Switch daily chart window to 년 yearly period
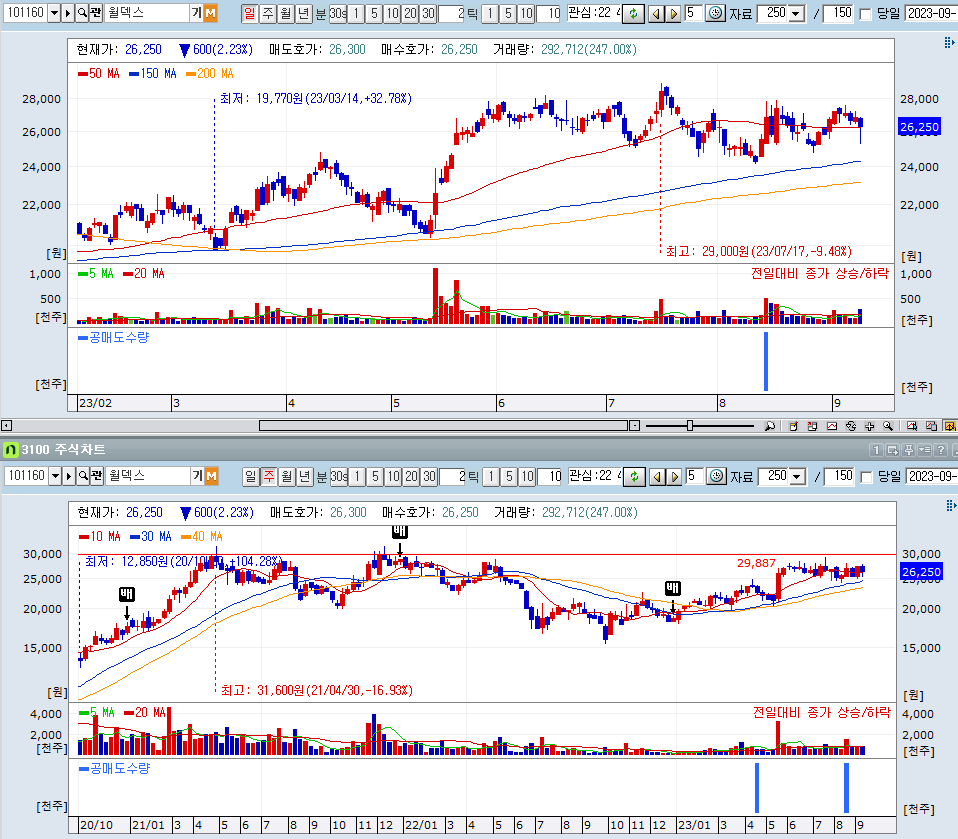 pos(304,13)
